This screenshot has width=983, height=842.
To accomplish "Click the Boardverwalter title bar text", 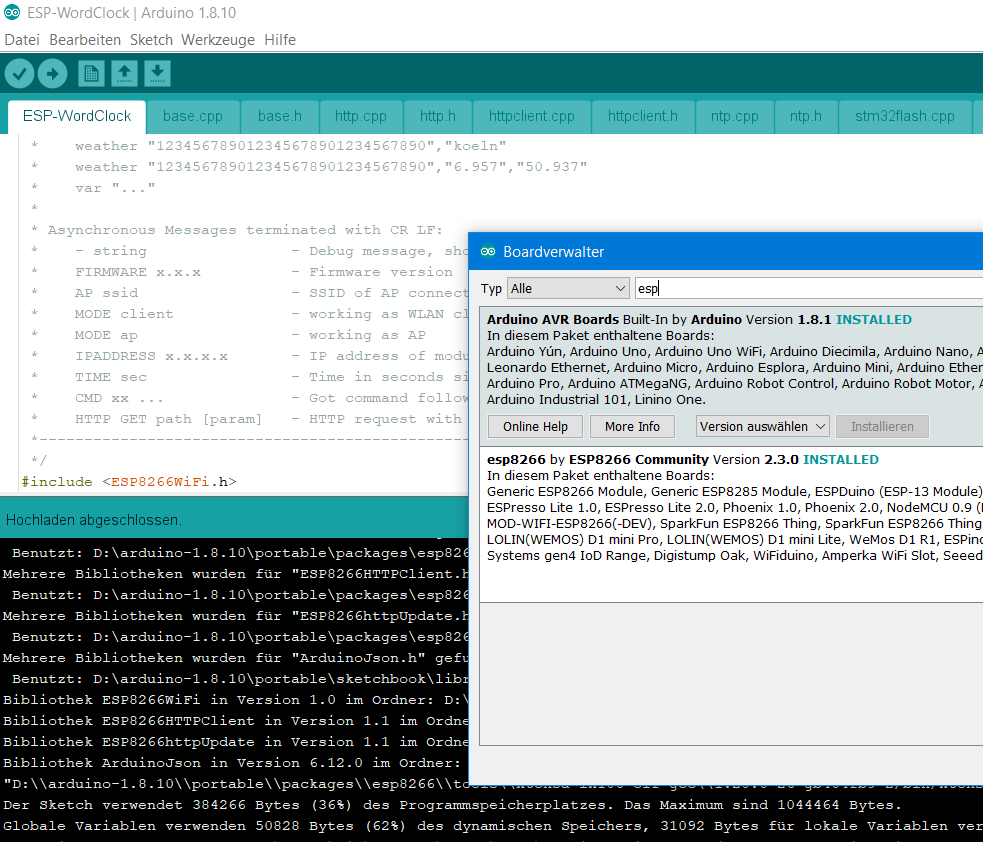I will click(x=554, y=251).
